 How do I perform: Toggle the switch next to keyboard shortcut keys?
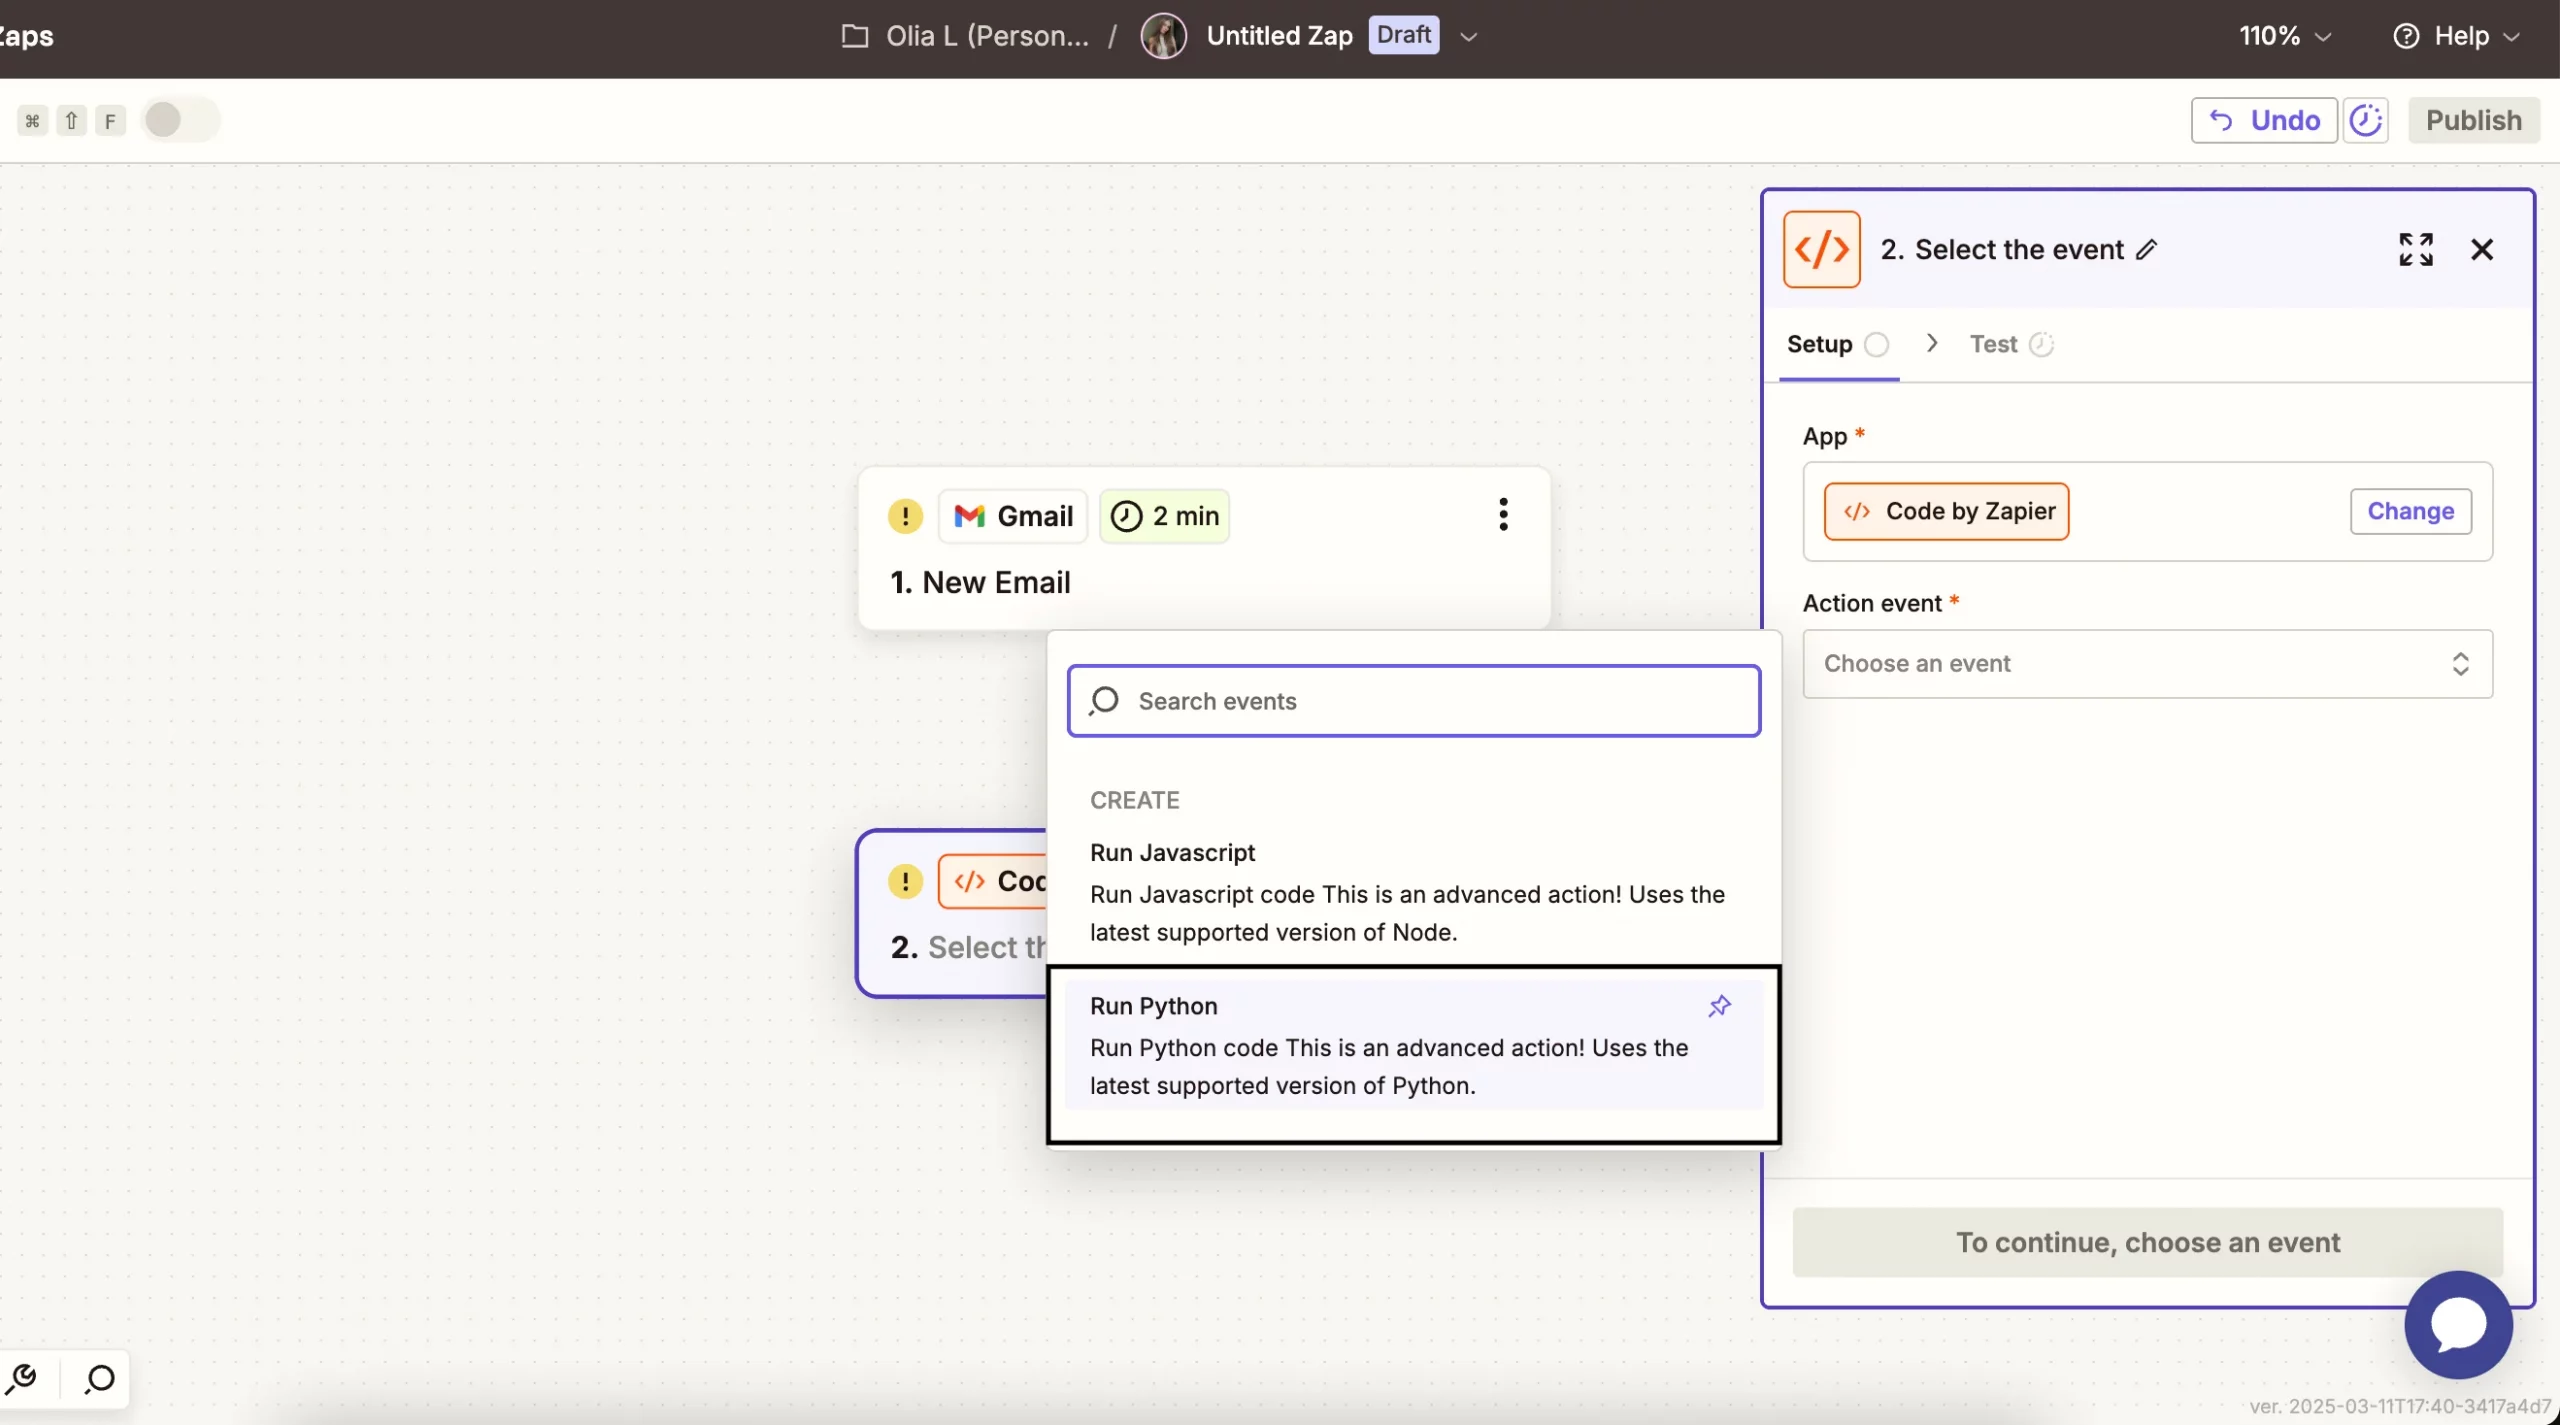(x=180, y=120)
